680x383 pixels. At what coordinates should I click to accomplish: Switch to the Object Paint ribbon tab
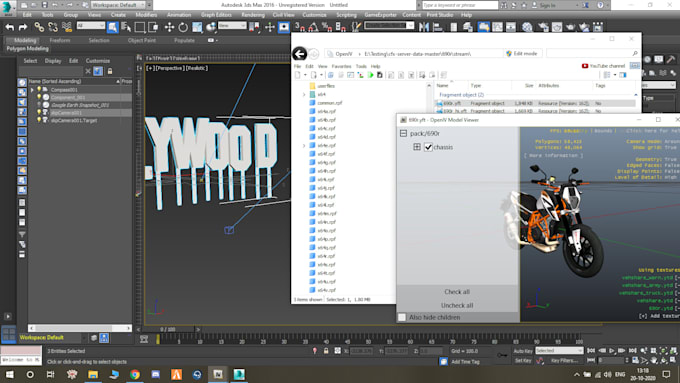141,40
